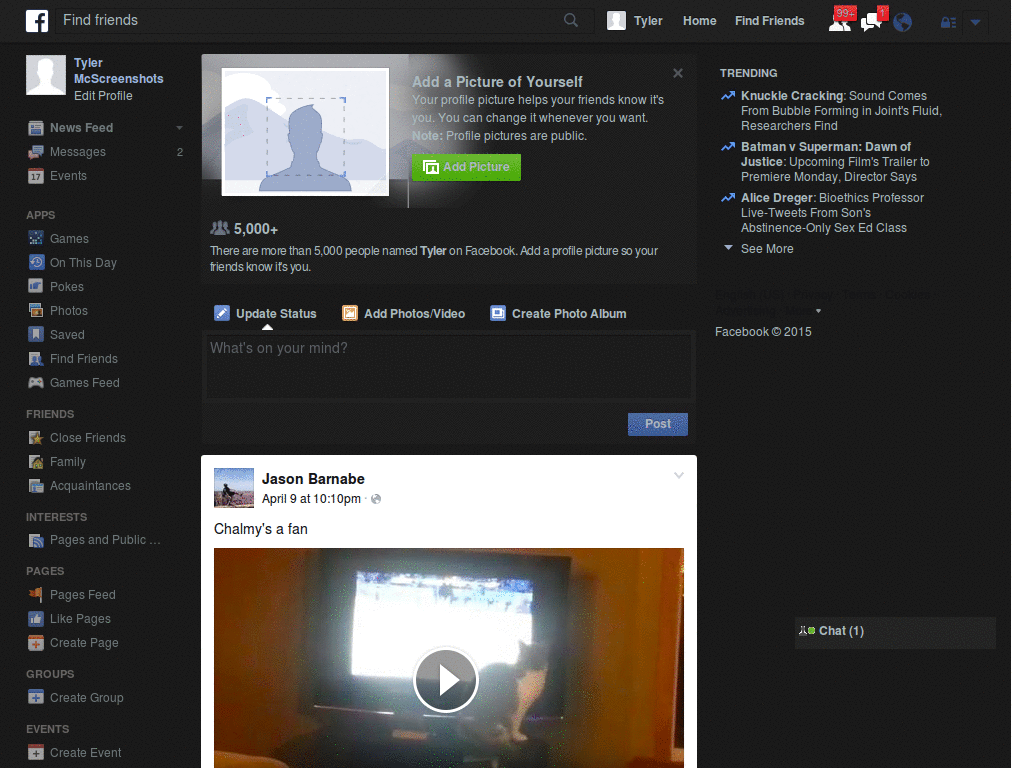The width and height of the screenshot is (1024, 768).
Task: Click Pokes icon in sidebar
Action: (x=36, y=286)
